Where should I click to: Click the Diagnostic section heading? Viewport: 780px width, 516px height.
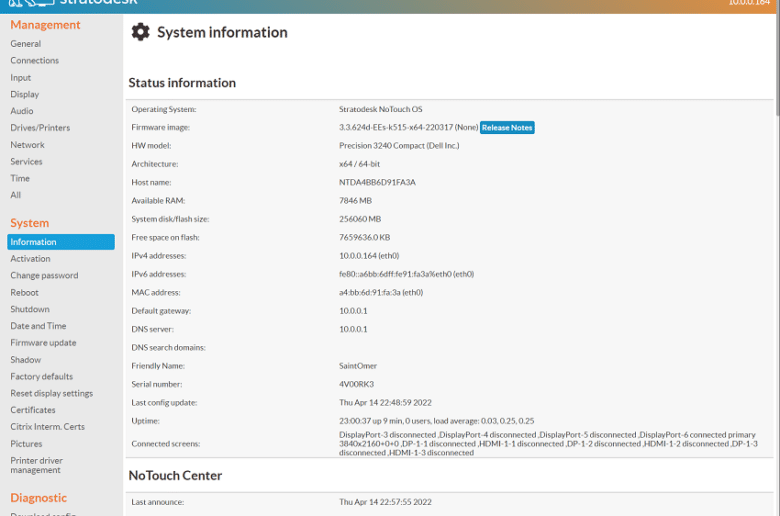click(38, 498)
